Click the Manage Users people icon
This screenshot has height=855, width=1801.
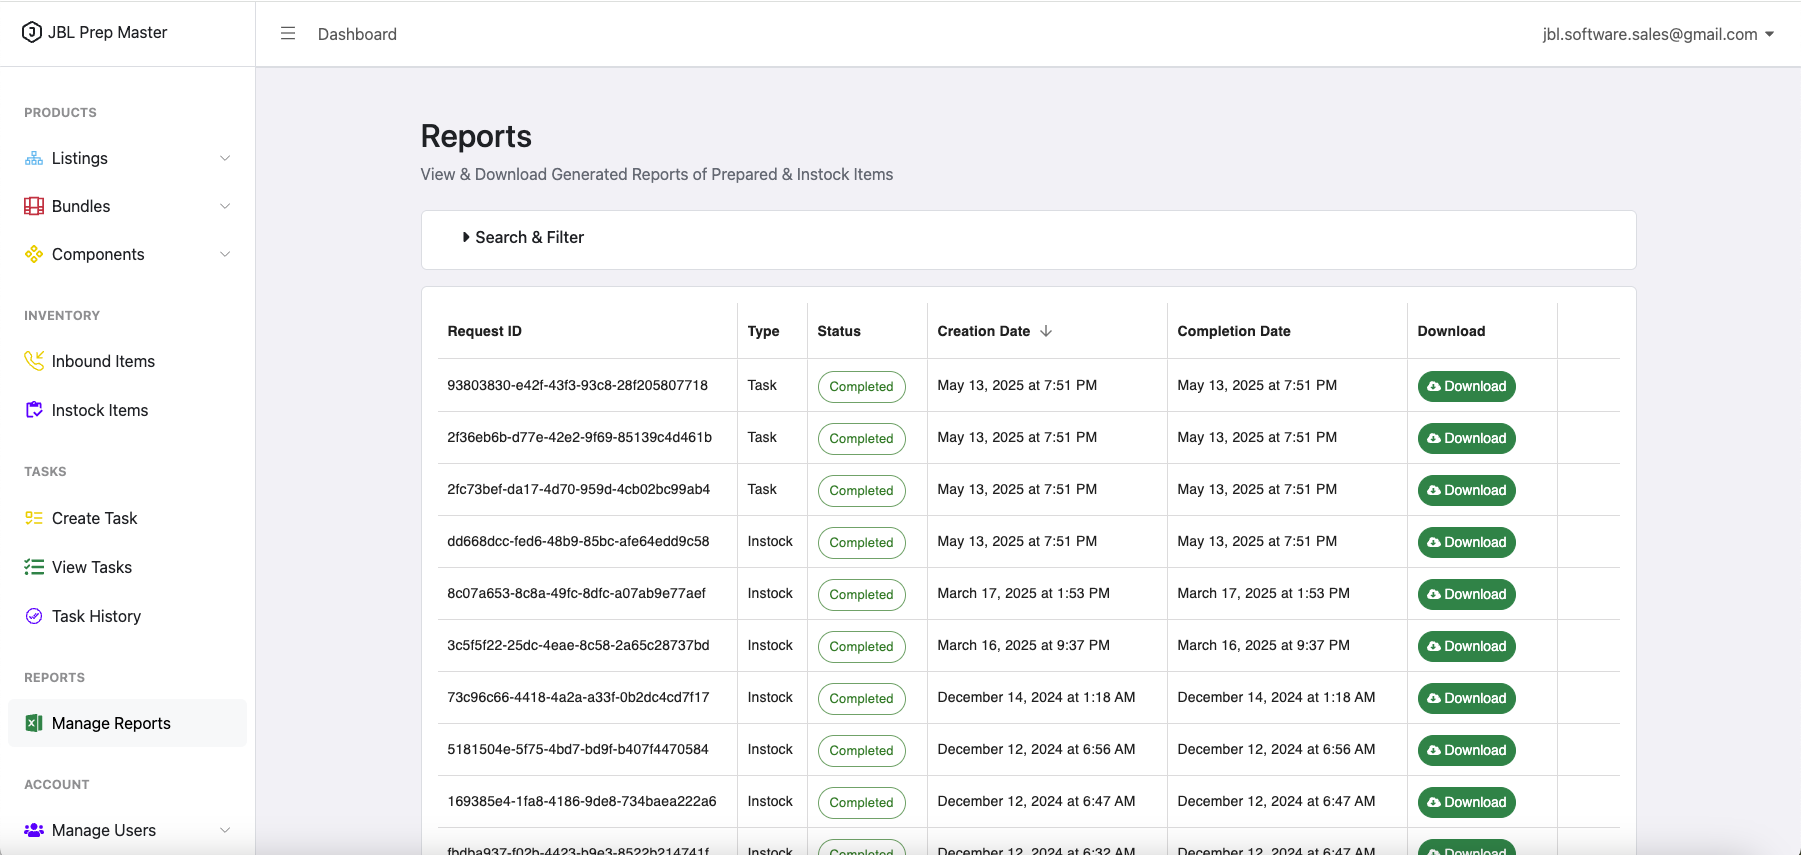[34, 830]
